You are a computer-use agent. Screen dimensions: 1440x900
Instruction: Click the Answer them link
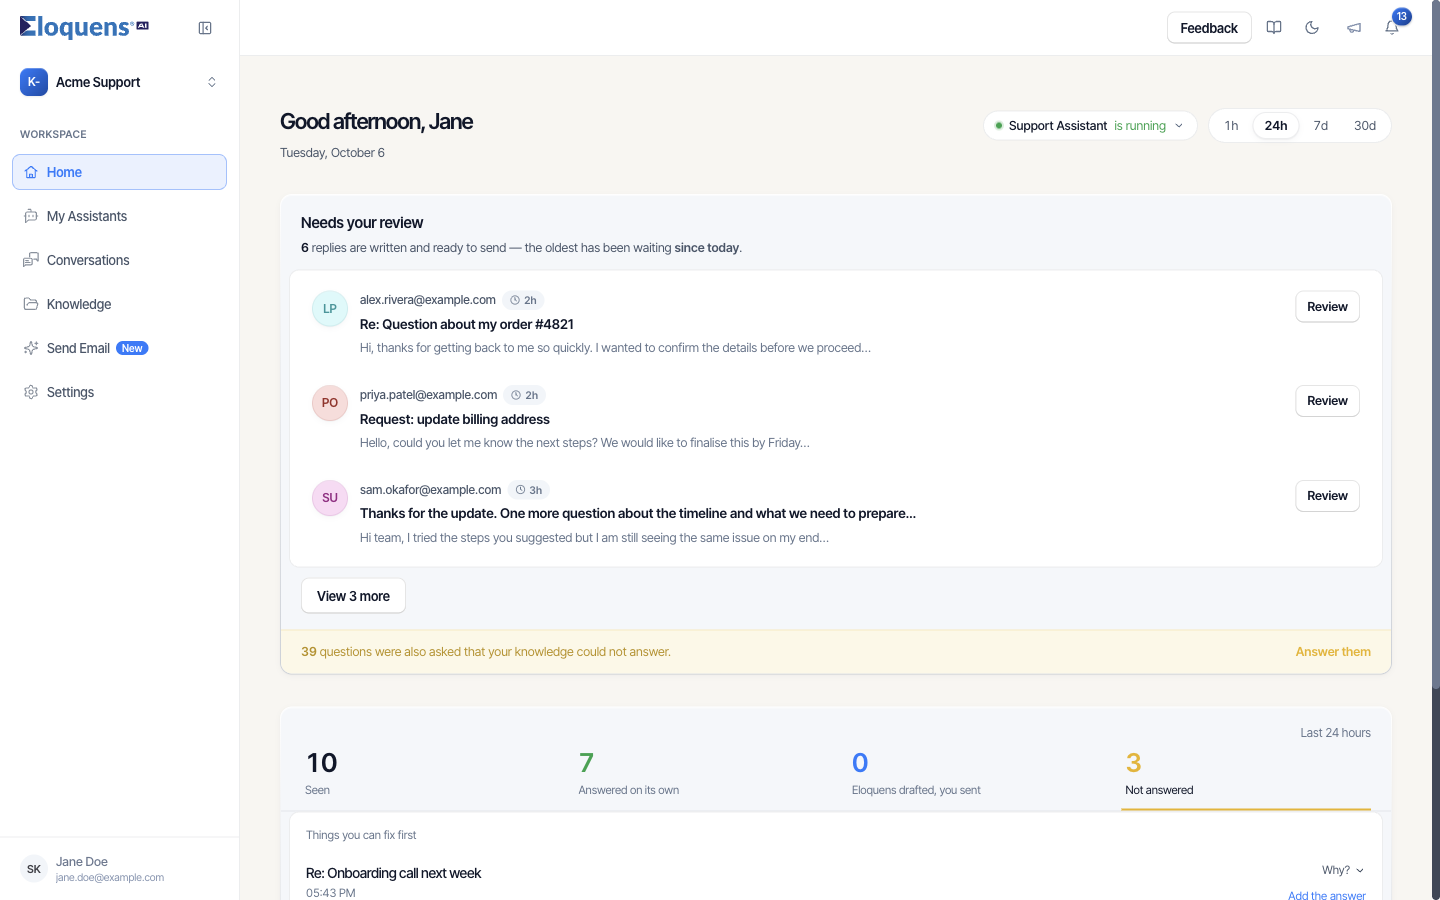pyautogui.click(x=1333, y=652)
